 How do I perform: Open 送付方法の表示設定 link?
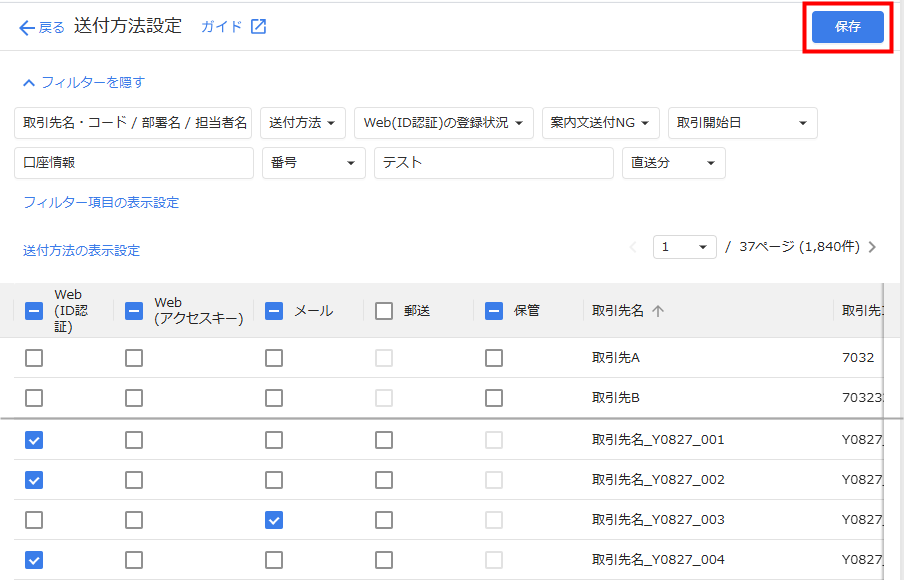click(x=82, y=250)
